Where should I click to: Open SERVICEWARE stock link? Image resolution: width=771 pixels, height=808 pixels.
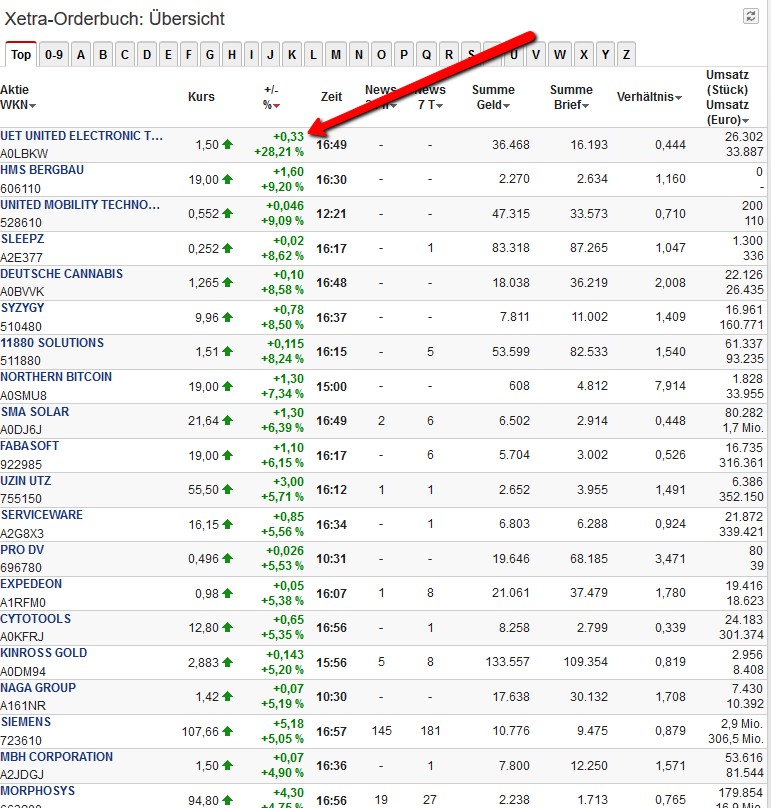(x=41, y=515)
